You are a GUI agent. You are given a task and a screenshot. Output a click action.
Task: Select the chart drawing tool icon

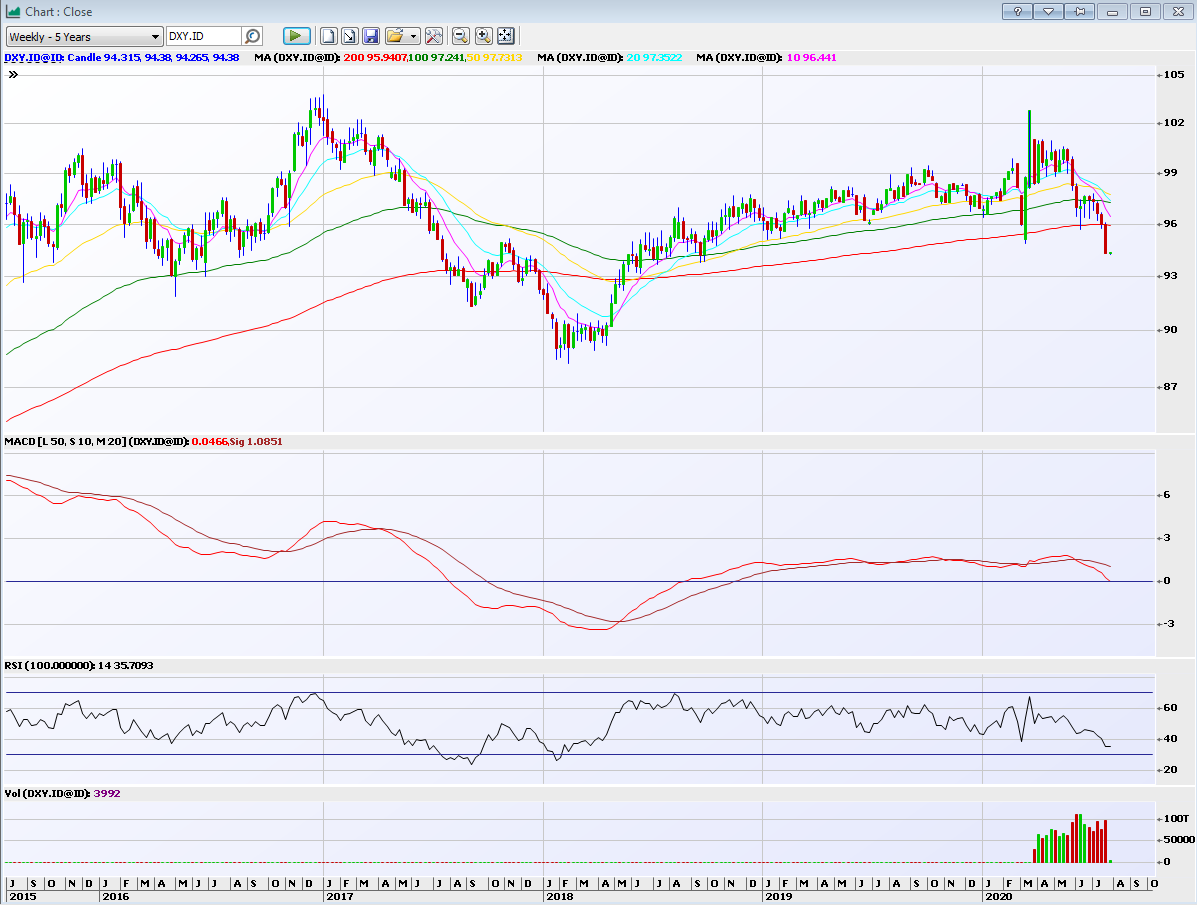pos(349,35)
